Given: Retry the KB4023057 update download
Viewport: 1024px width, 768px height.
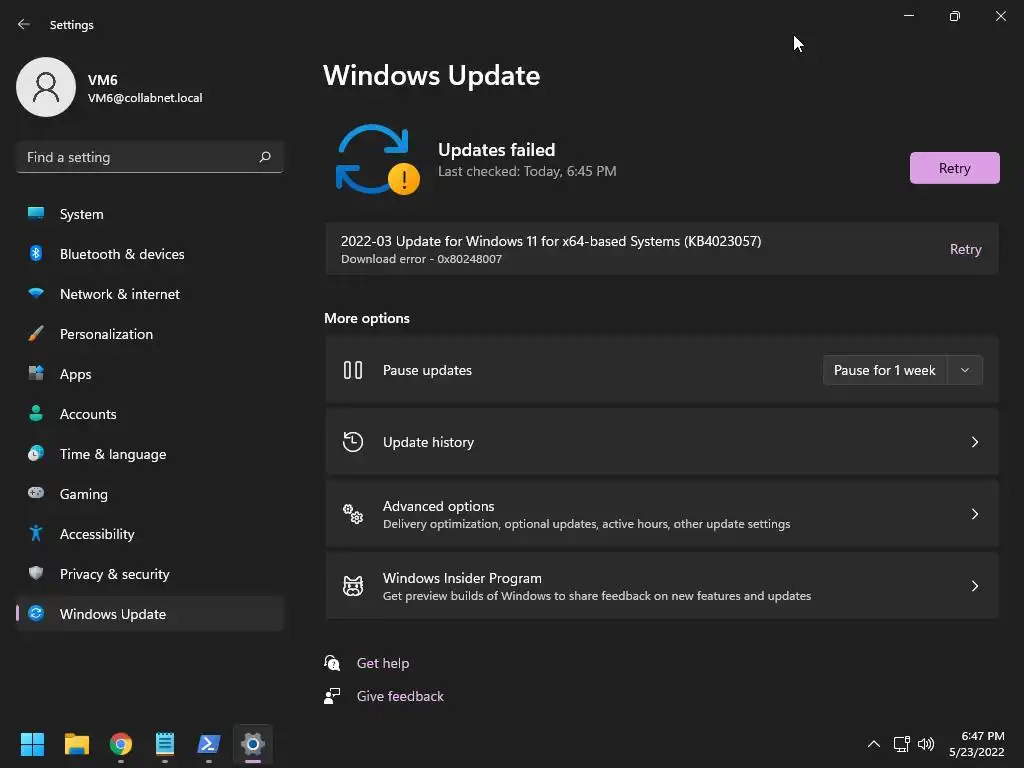Looking at the screenshot, I should 965,249.
